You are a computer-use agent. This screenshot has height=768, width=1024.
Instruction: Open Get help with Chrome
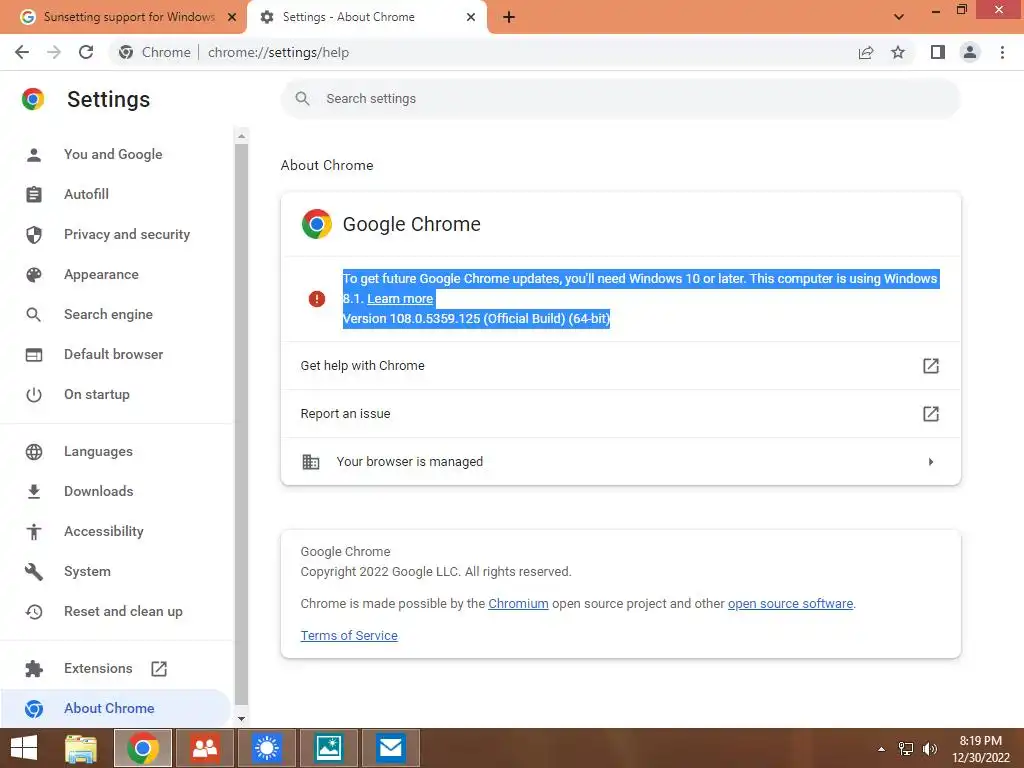[x=620, y=366]
